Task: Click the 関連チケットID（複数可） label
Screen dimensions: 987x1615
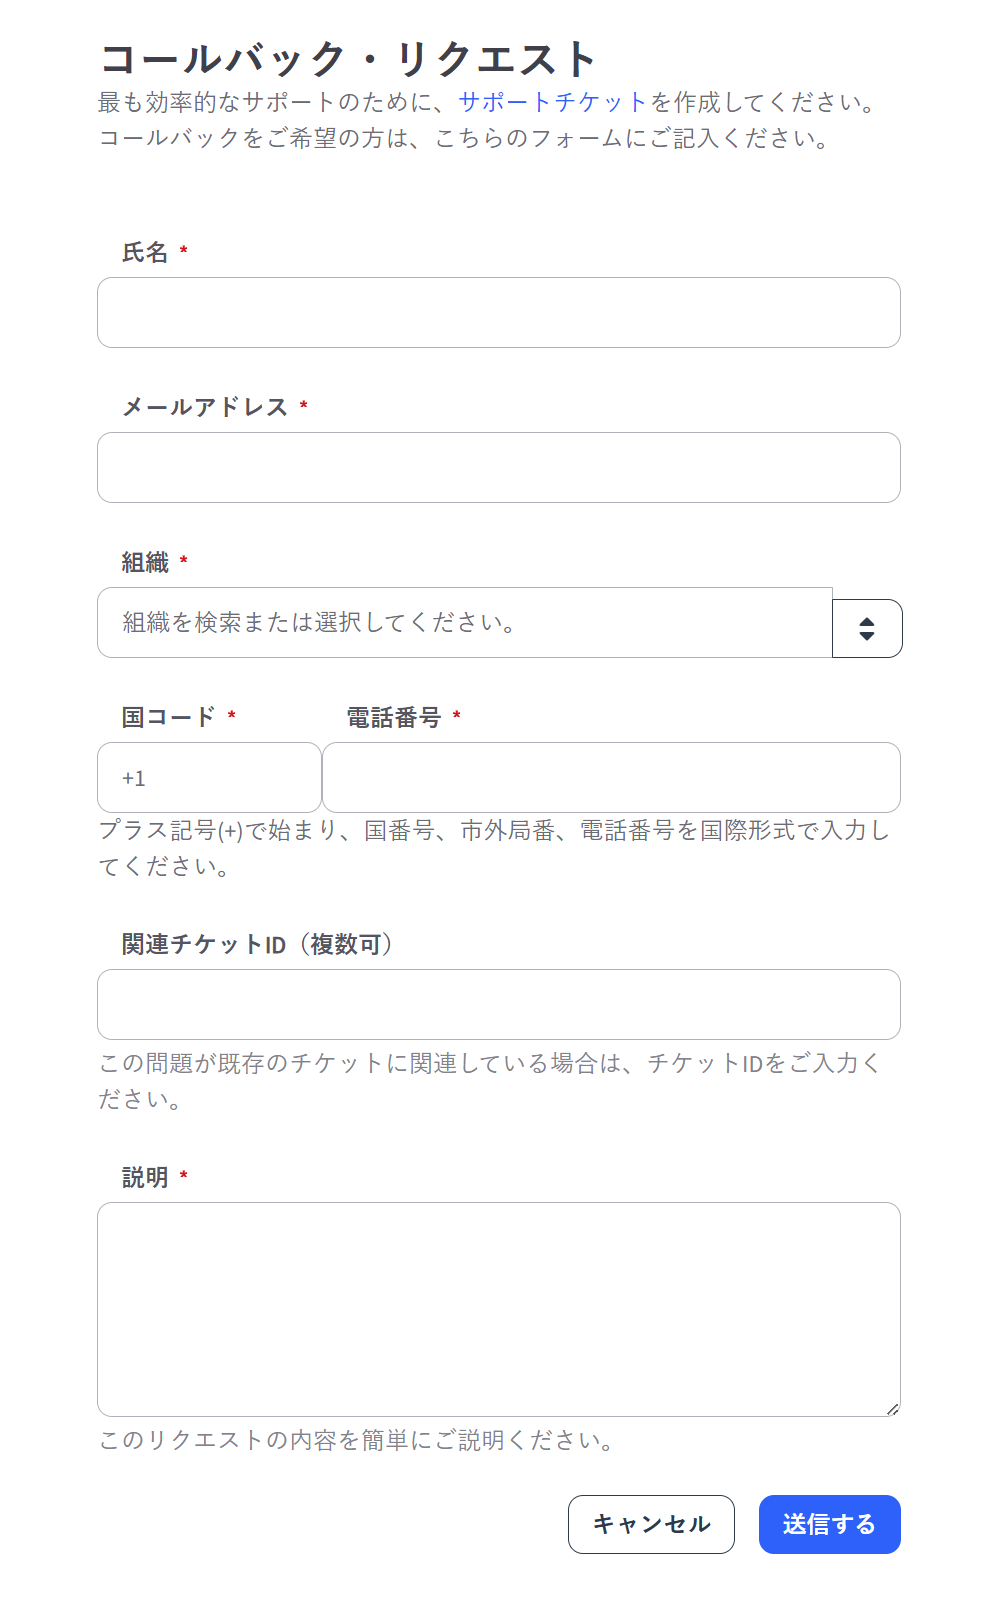Action: click(x=257, y=944)
